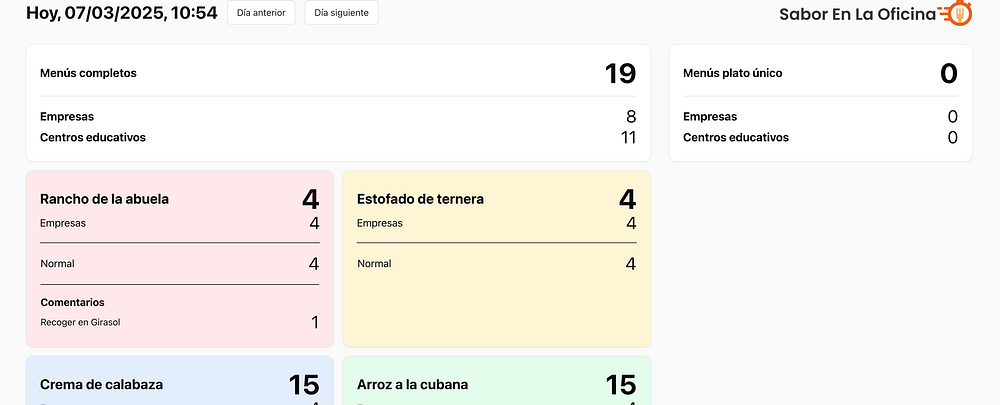
Task: Click Centros educativos row under Menús completos
Action: [x=338, y=137]
